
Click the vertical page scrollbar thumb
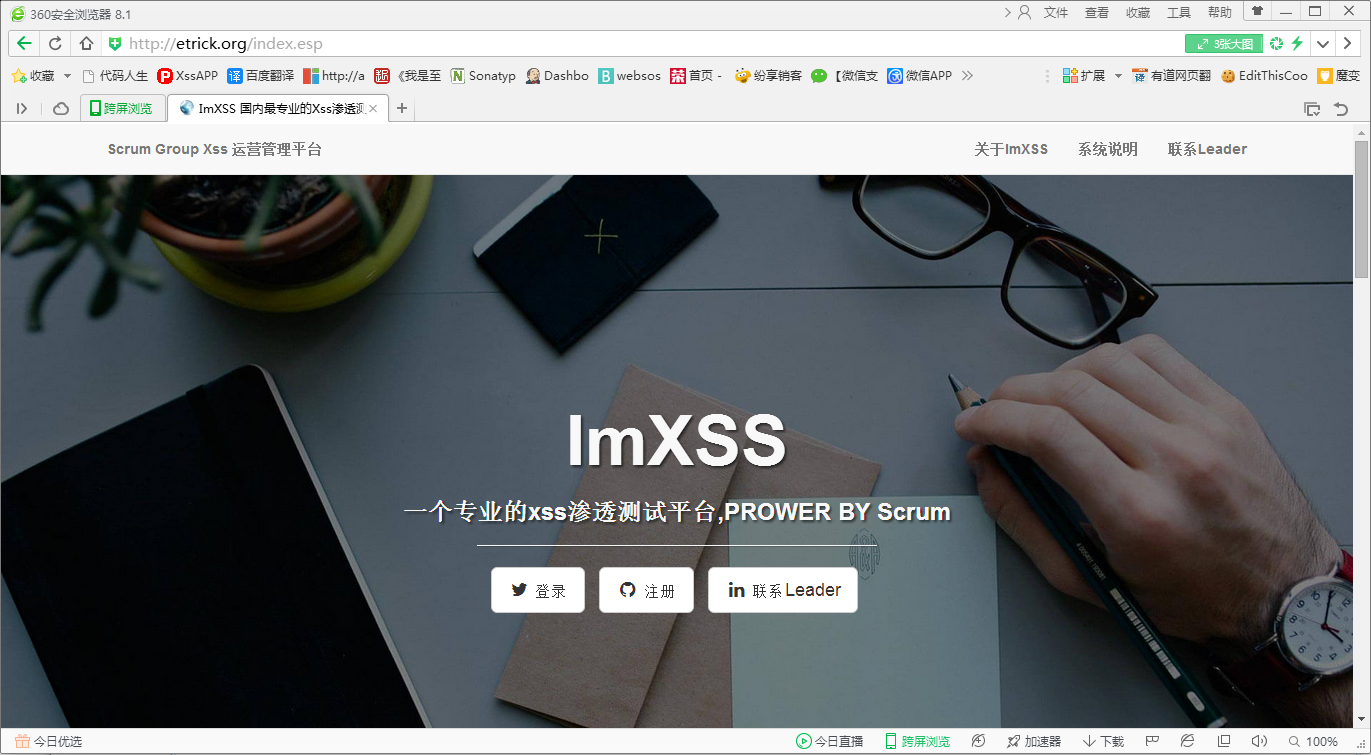[1361, 210]
